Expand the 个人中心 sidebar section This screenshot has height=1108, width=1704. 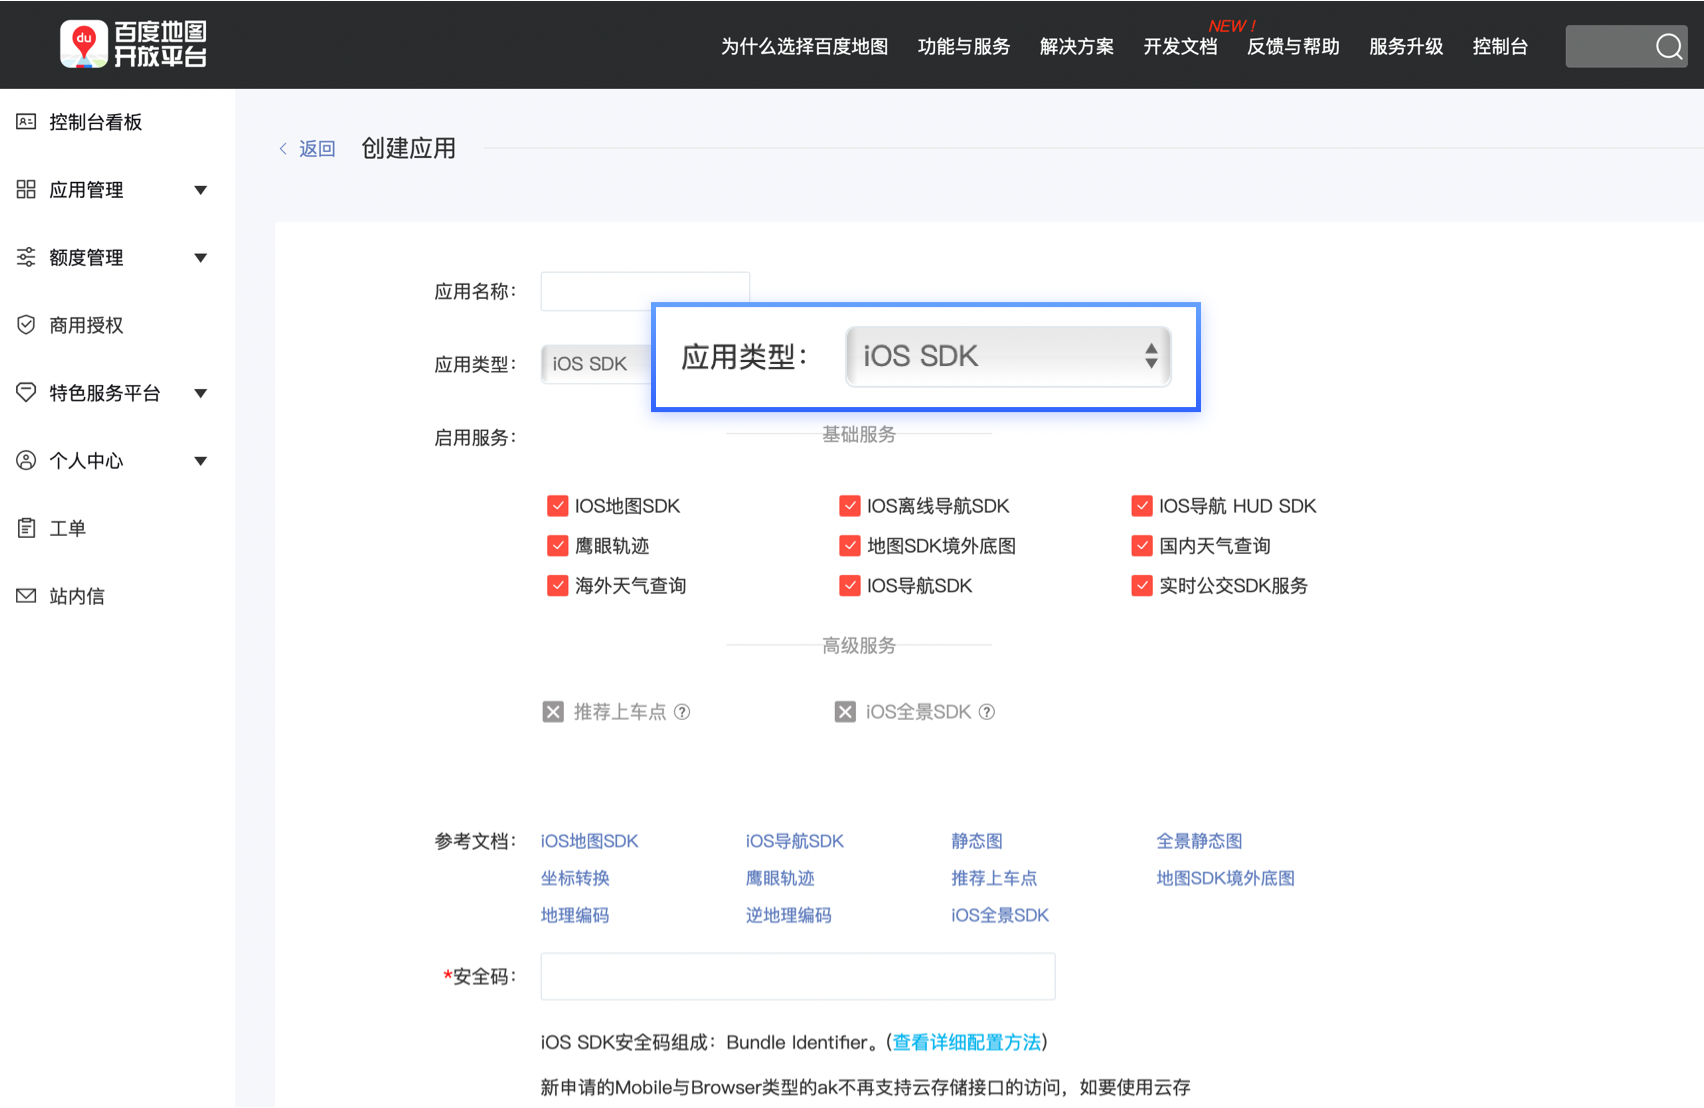tap(201, 460)
